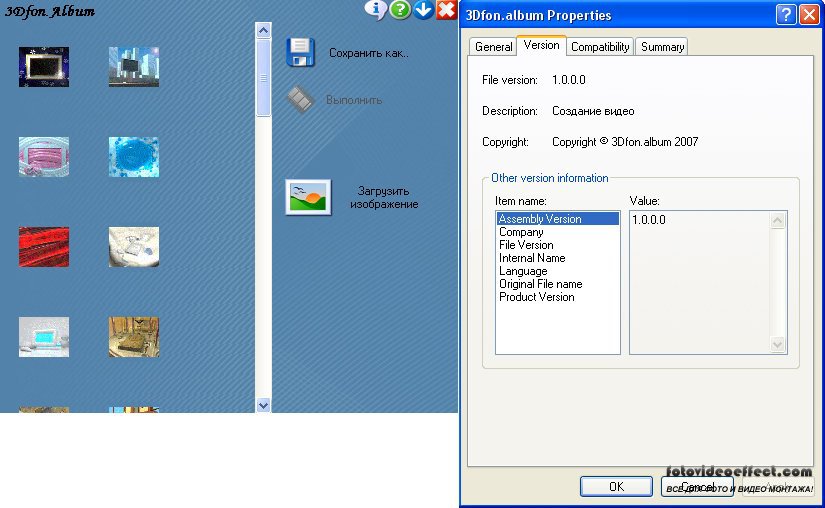Screen dimensions: 825x508
Task: Click the 'Выполнить' text label
Action: [x=354, y=100]
